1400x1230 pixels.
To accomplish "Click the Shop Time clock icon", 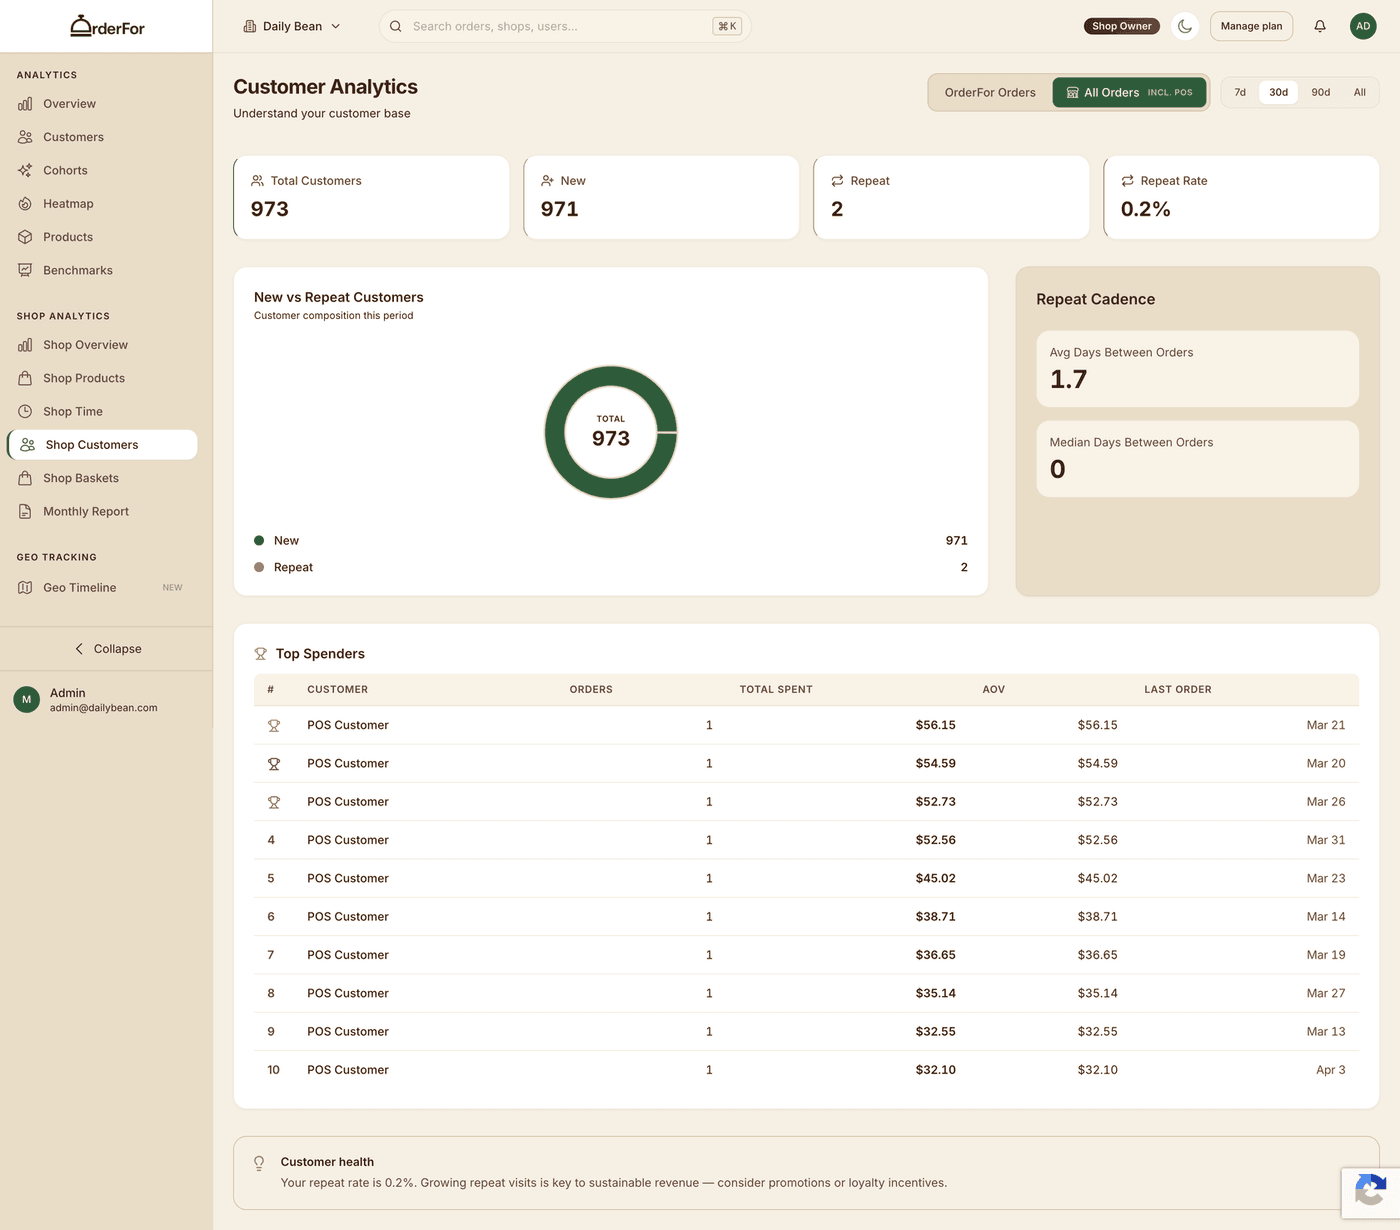I will pyautogui.click(x=25, y=411).
